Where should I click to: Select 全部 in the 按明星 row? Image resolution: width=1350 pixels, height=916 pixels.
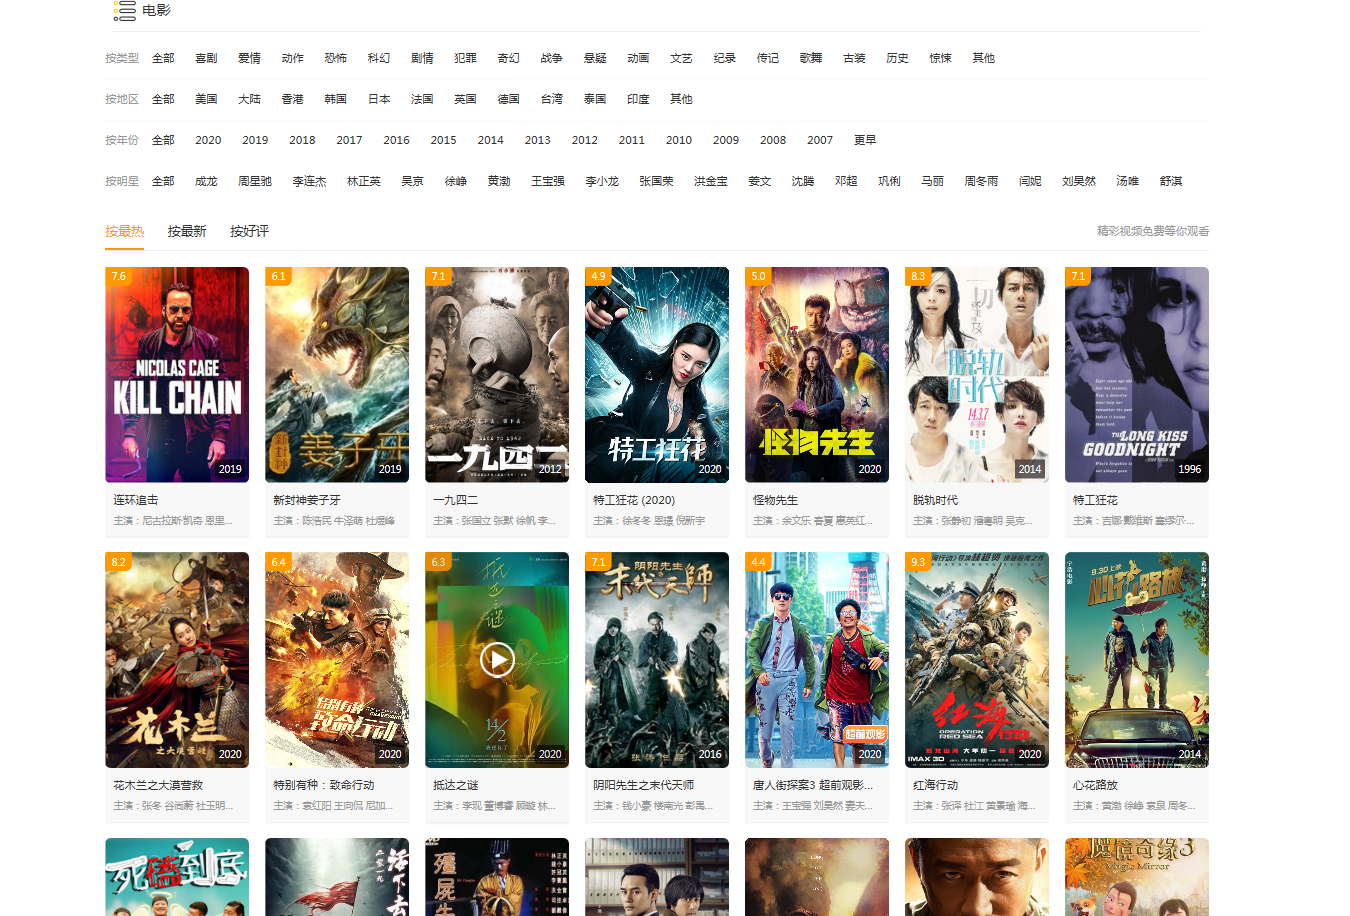163,181
